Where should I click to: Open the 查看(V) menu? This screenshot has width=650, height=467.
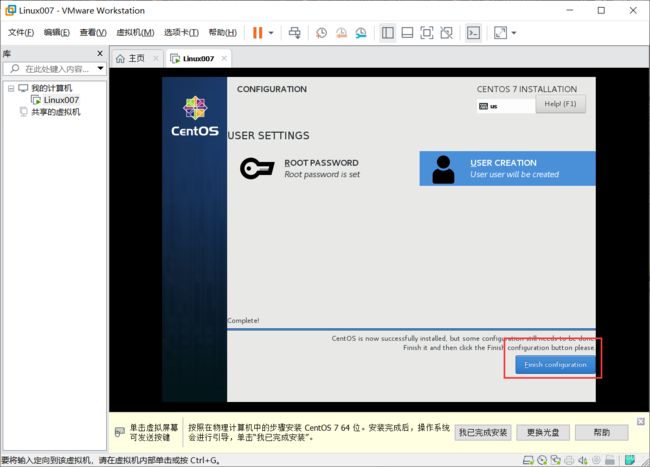(93, 32)
